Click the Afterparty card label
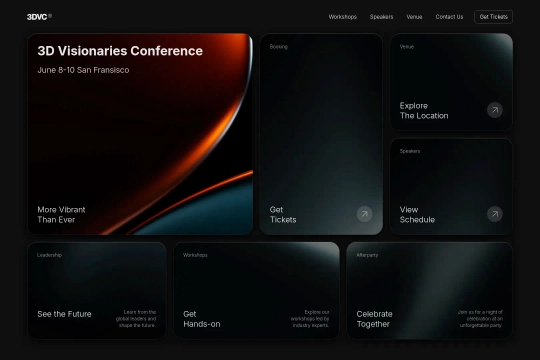The width and height of the screenshot is (540, 360). coord(367,255)
